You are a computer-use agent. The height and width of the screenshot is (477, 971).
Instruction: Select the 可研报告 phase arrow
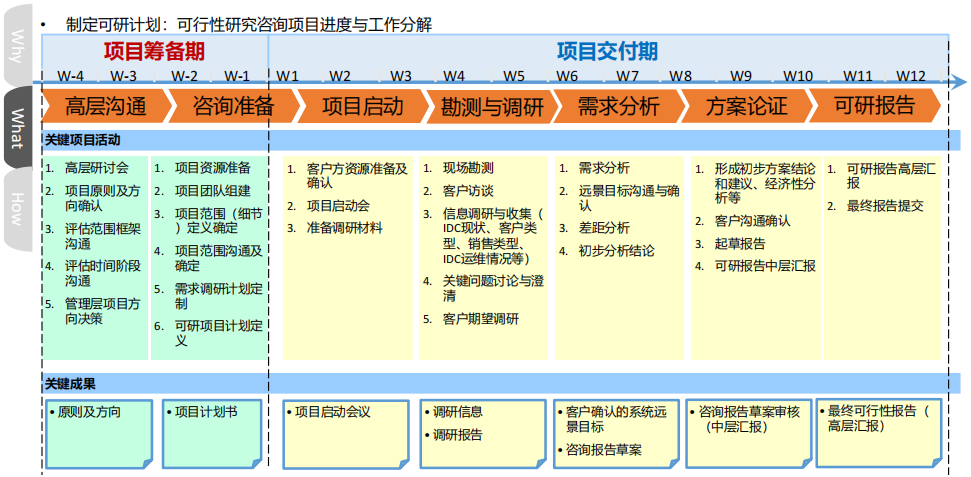(x=874, y=105)
